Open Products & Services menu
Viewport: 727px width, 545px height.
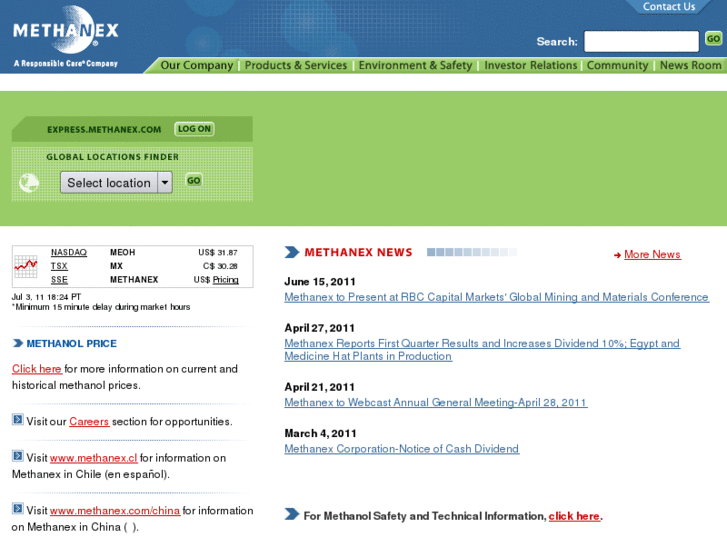[296, 65]
